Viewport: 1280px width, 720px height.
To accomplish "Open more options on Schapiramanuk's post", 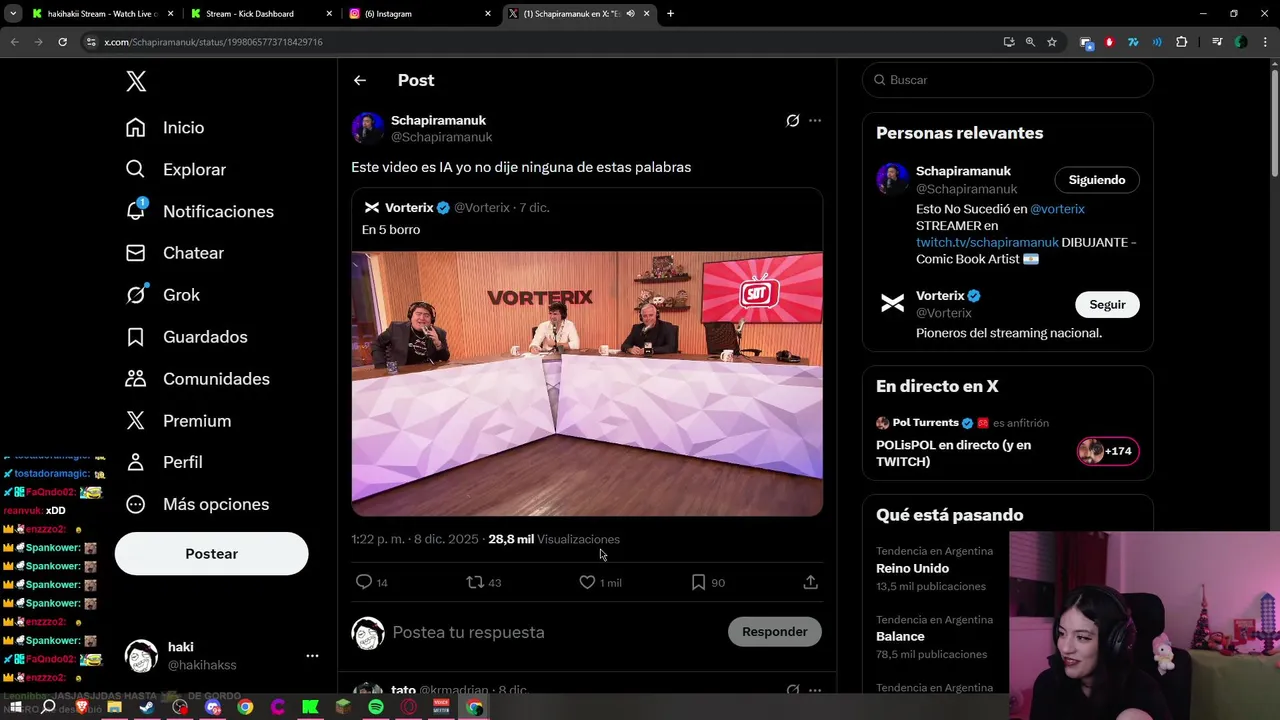I will pyautogui.click(x=815, y=121).
